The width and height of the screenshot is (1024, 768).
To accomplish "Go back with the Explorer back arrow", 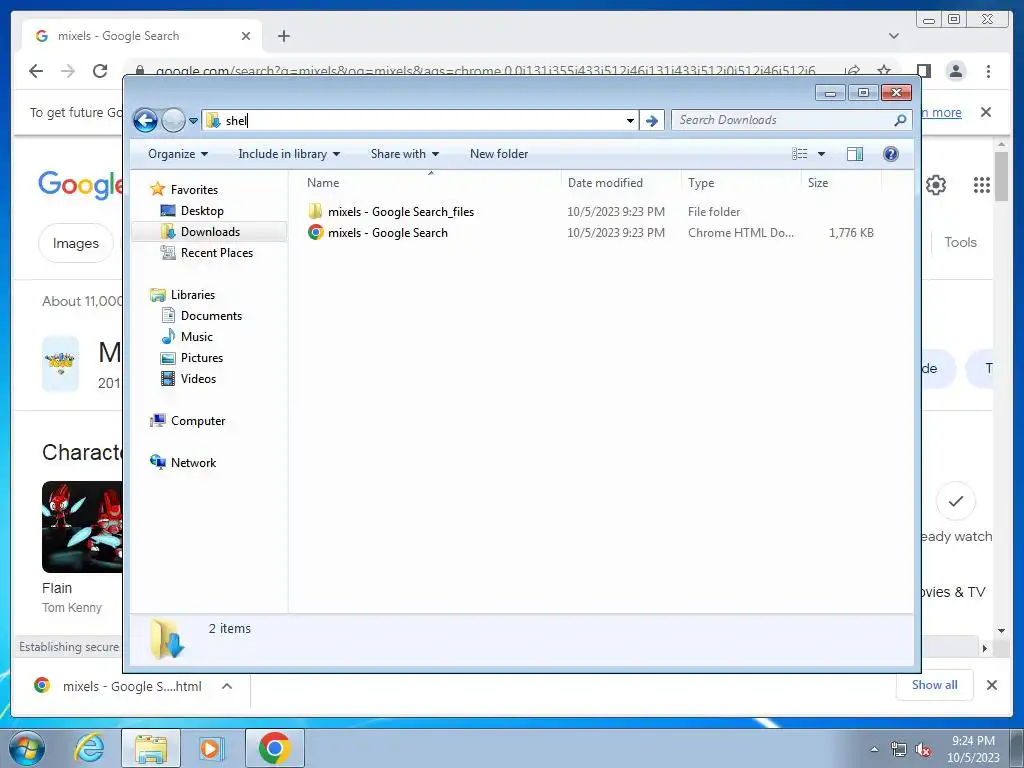I will point(145,120).
